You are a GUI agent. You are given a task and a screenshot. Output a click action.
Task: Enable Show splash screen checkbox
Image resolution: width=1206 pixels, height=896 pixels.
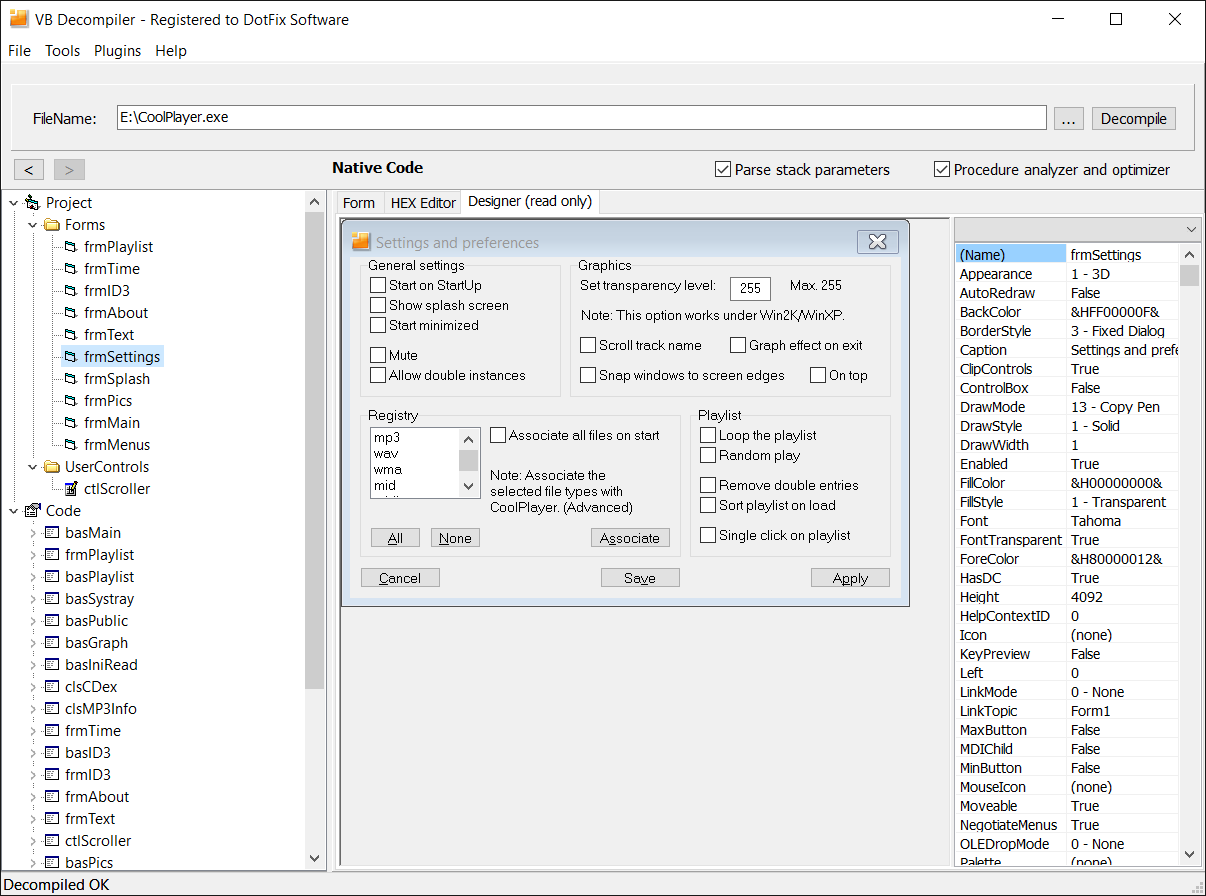point(377,305)
